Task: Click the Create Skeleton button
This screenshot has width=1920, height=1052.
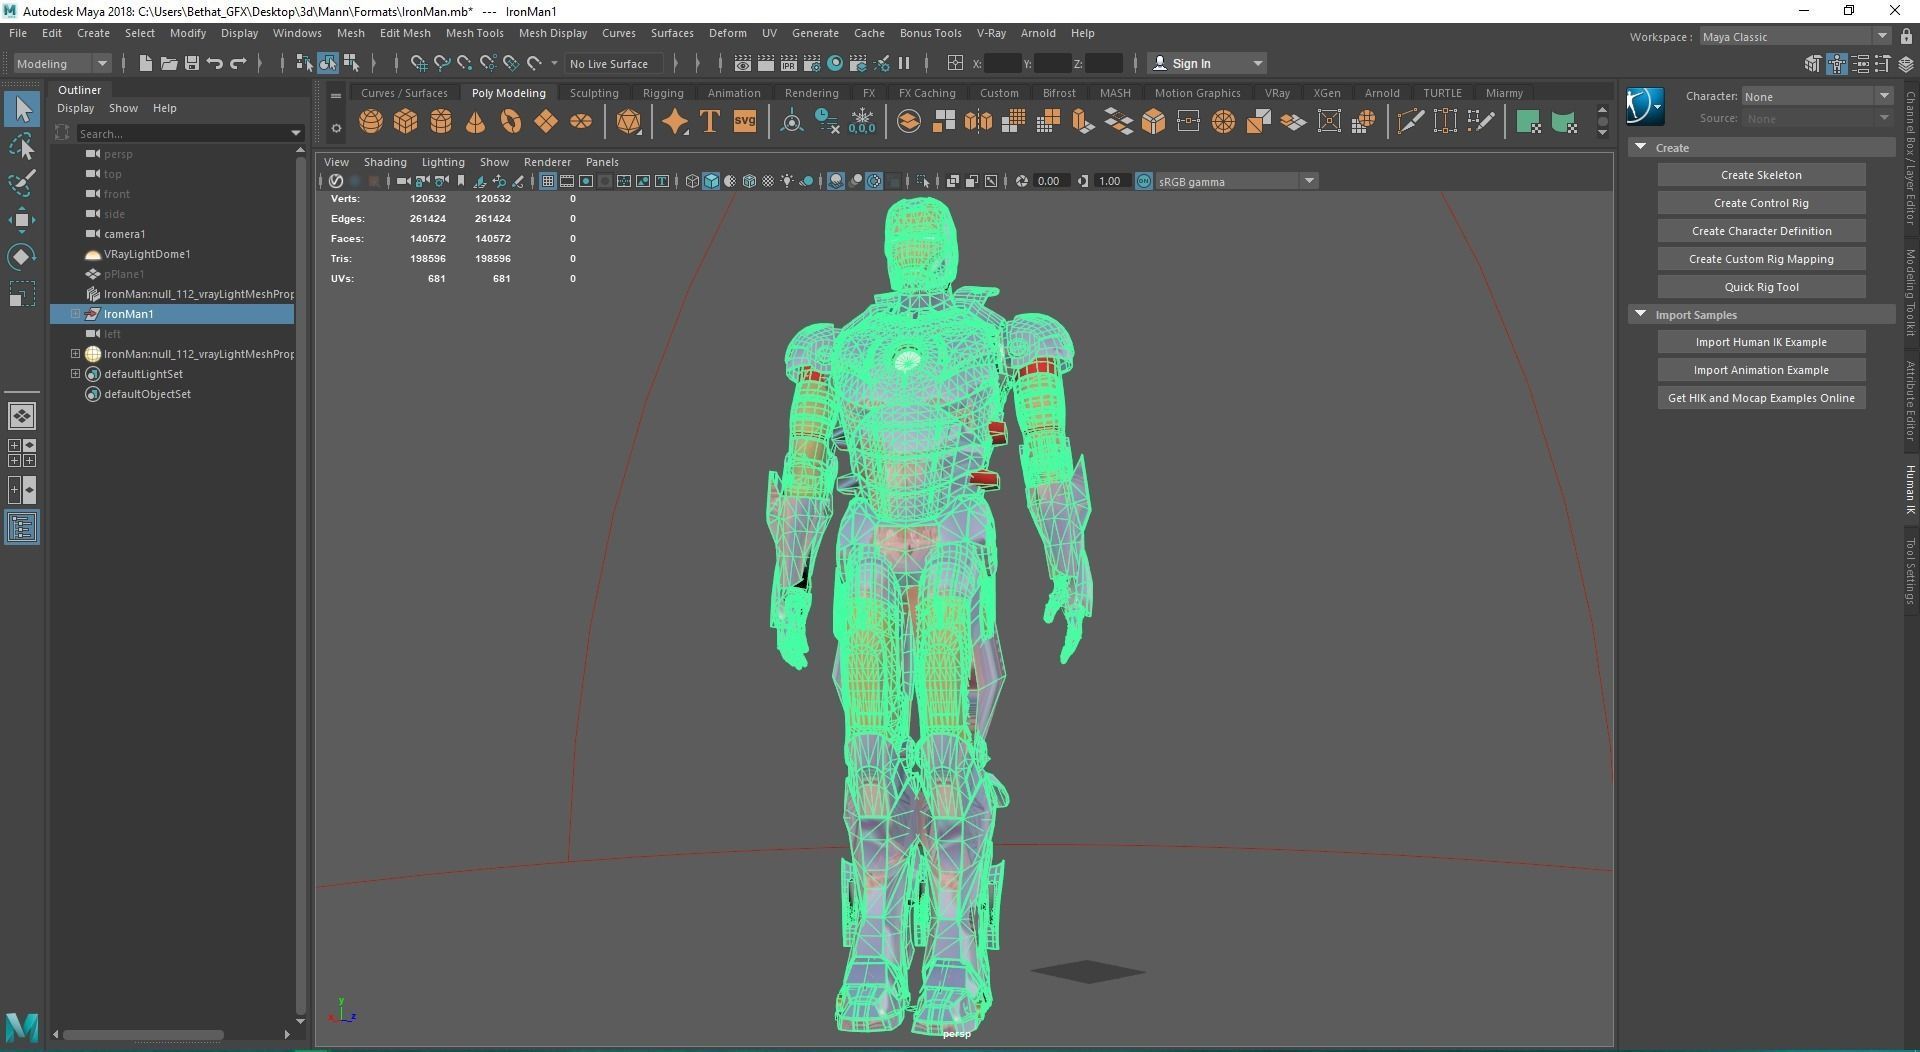Action: click(x=1761, y=175)
